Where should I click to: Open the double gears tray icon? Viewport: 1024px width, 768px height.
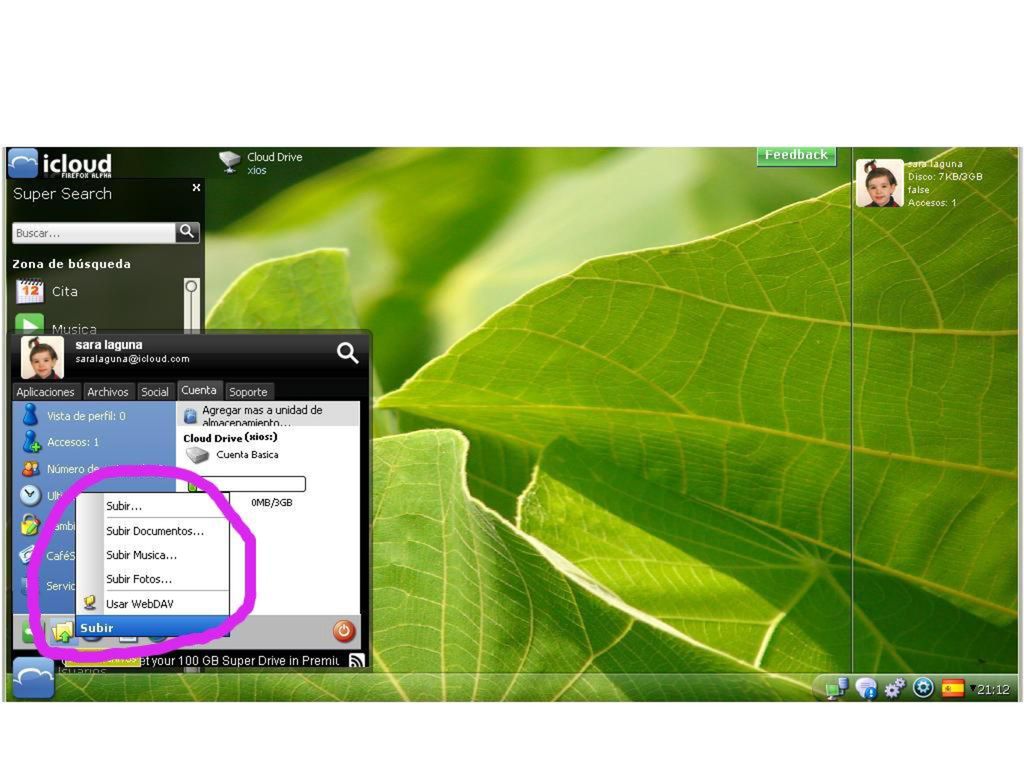click(x=895, y=688)
